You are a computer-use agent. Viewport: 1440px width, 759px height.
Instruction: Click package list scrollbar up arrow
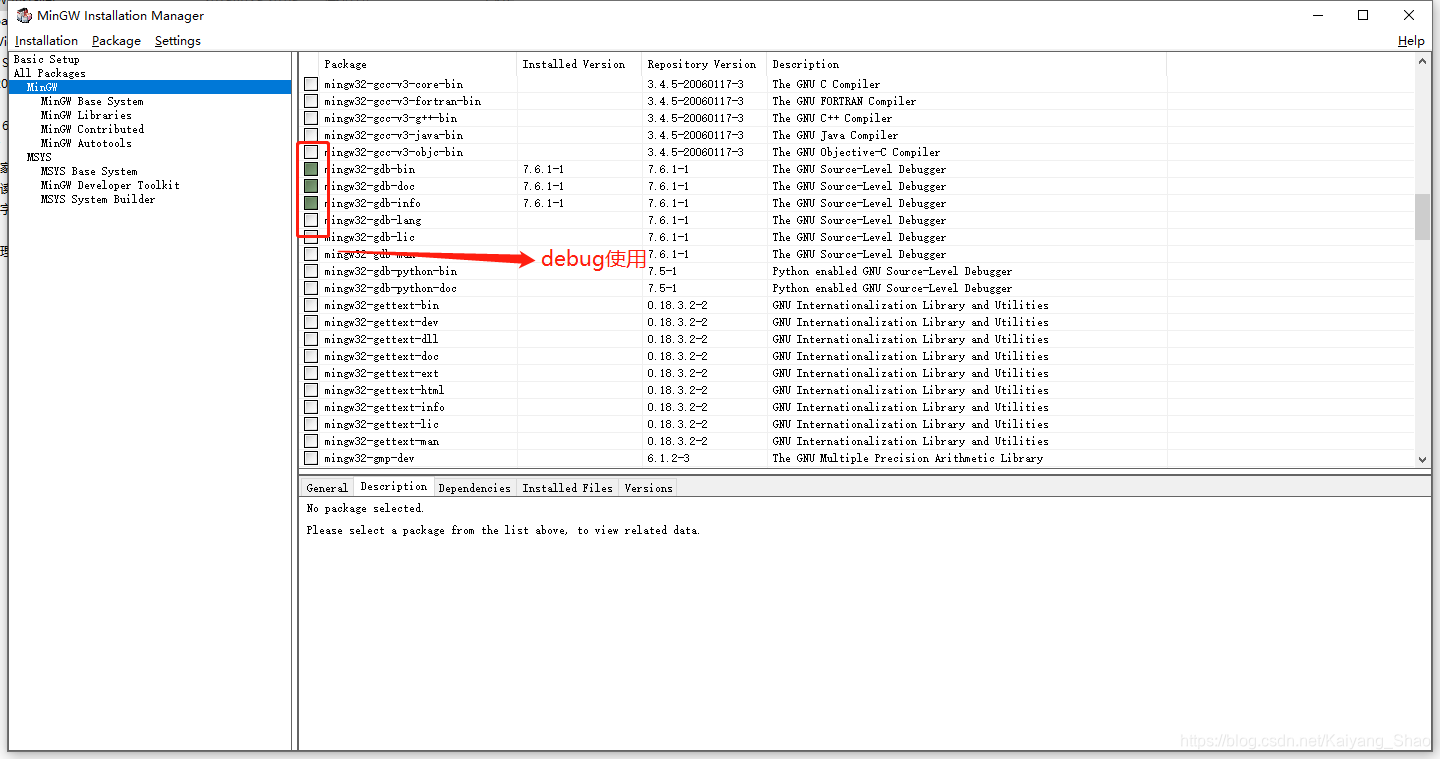1423,61
